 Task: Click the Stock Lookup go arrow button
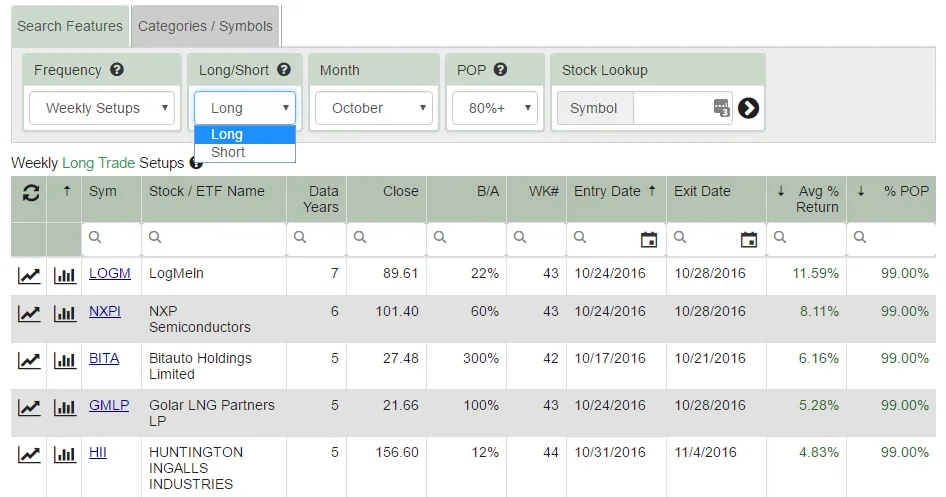[x=748, y=108]
